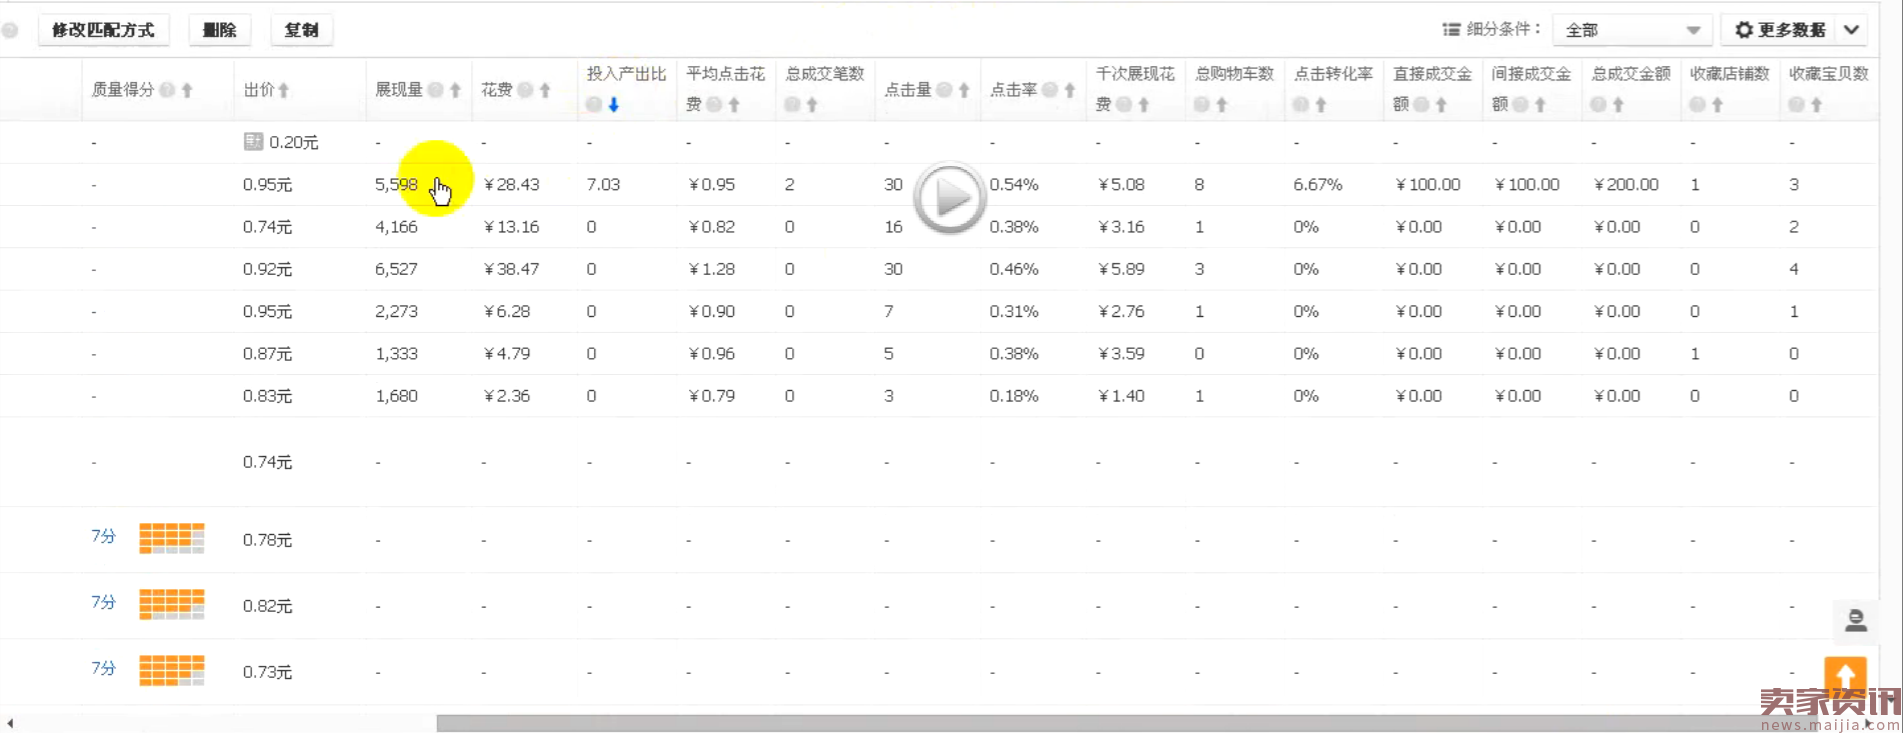
Task: Open the 更多数据 button
Action: (x=1781, y=30)
